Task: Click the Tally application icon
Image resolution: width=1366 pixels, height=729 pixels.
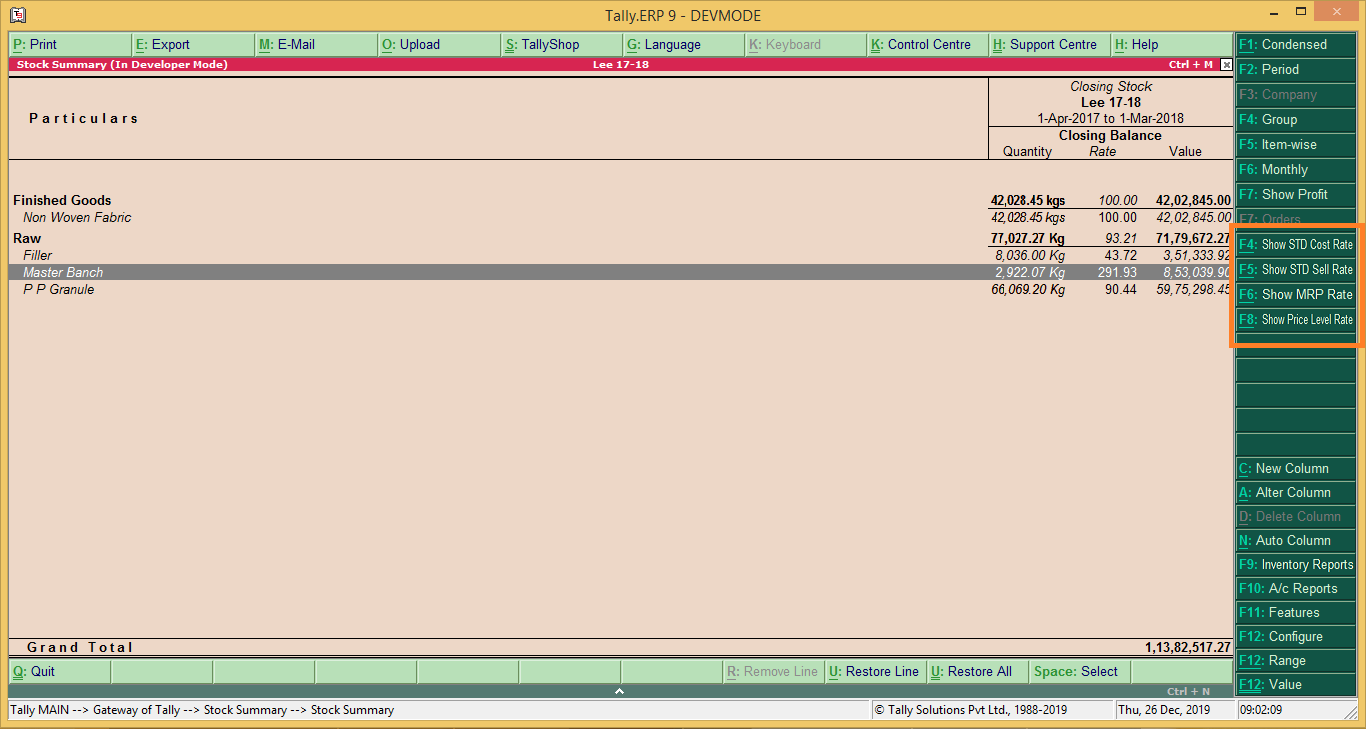Action: [14, 11]
